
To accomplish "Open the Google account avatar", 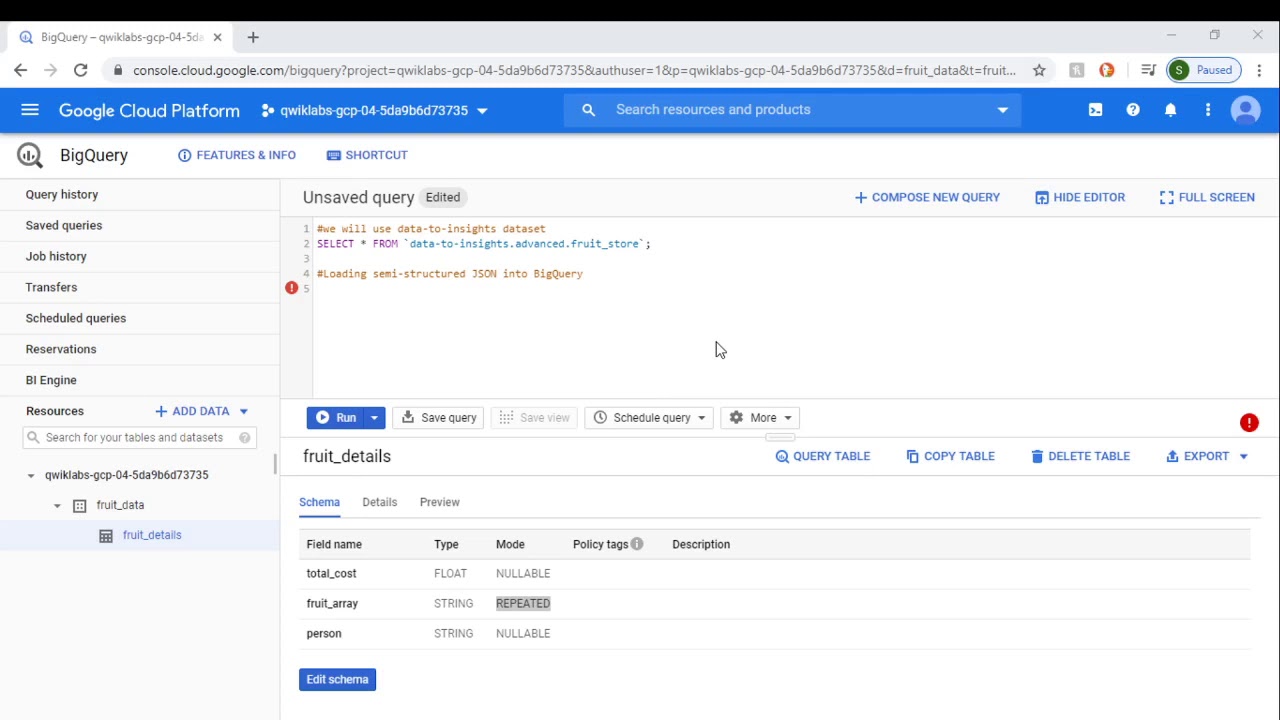I will coord(1245,110).
